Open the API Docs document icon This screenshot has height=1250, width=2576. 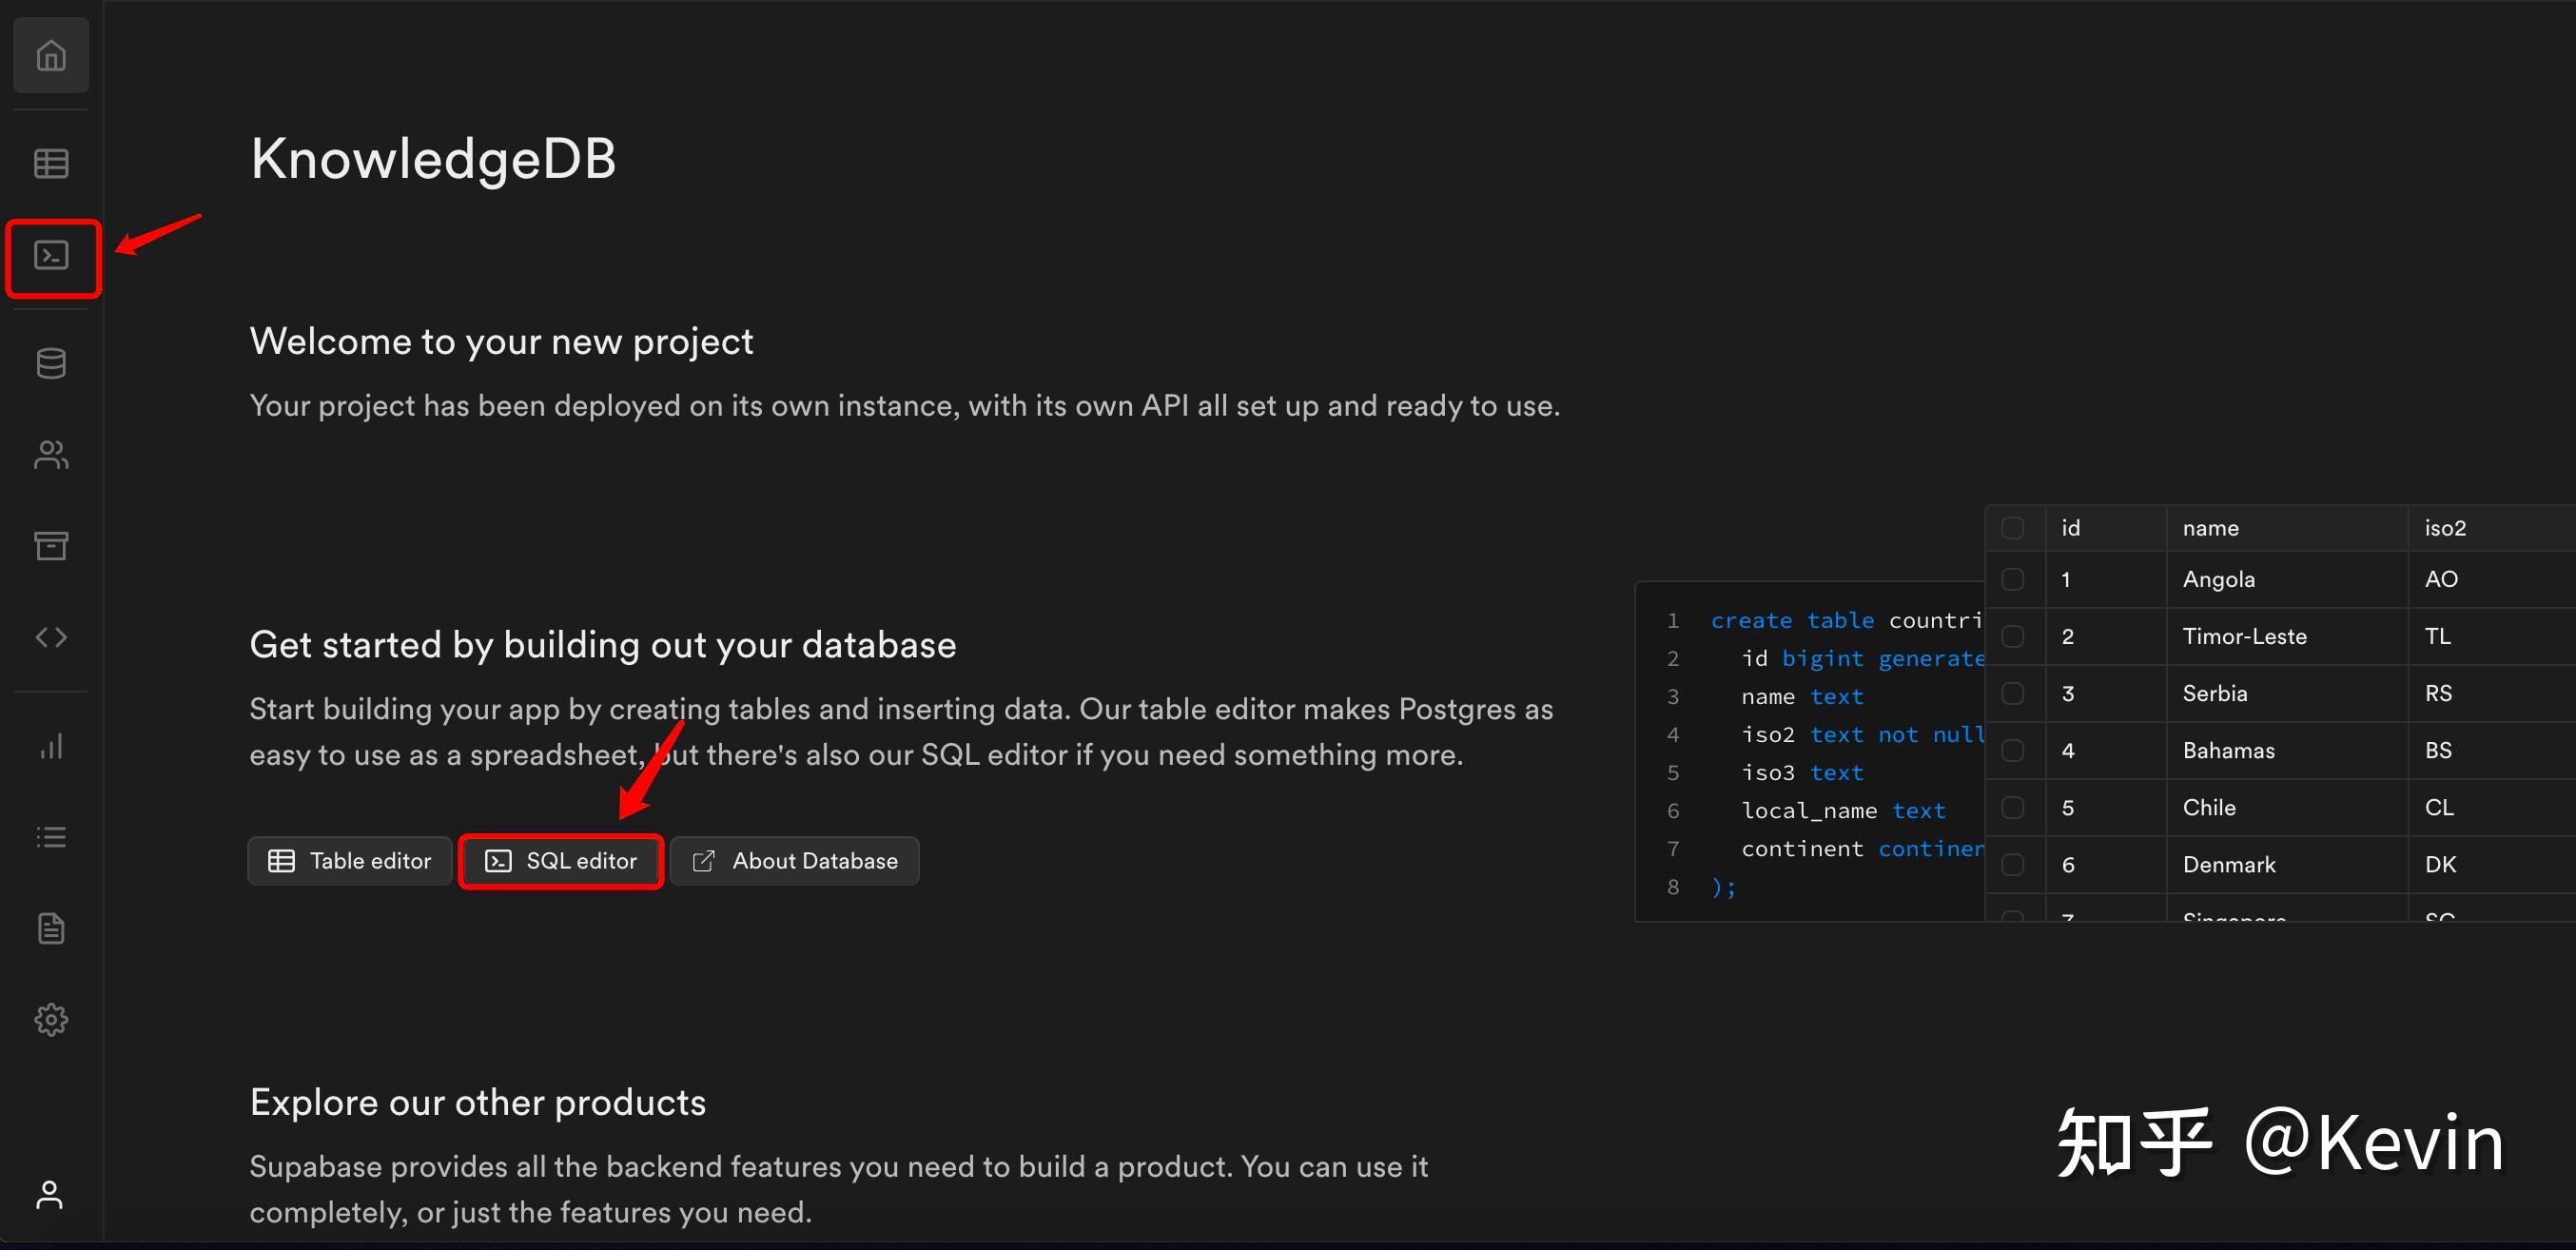point(51,928)
